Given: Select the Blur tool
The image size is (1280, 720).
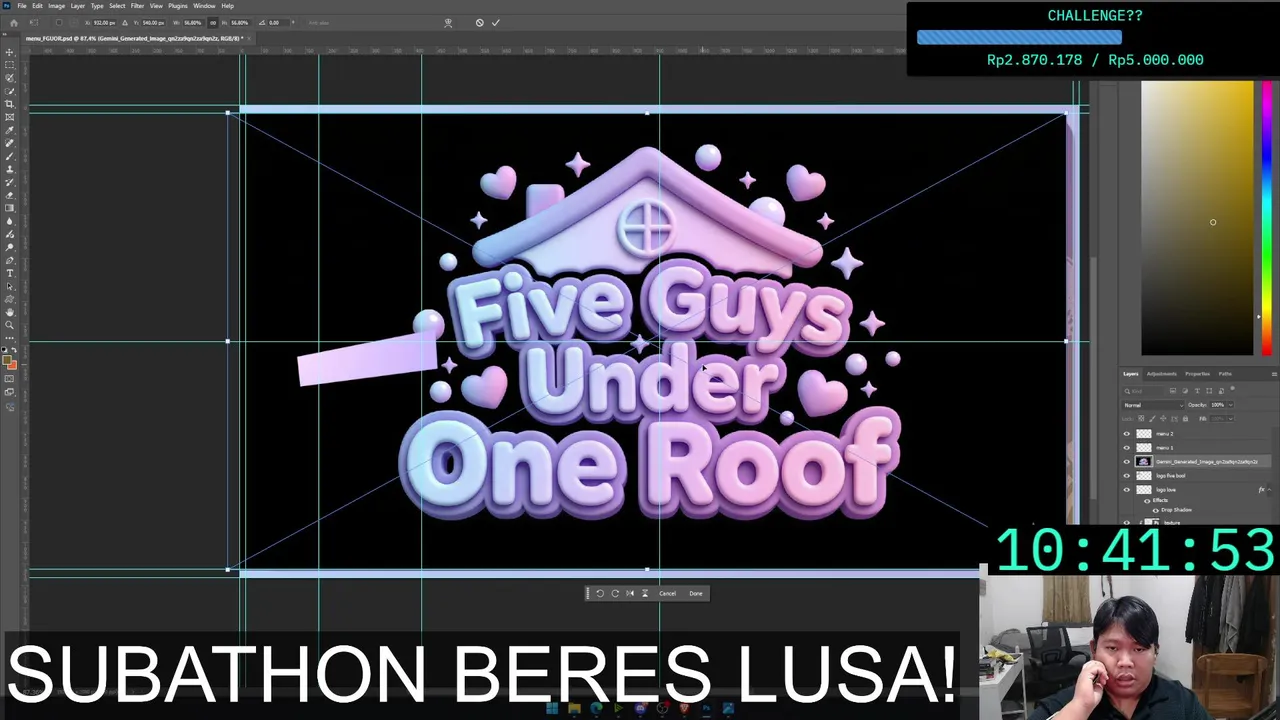Looking at the screenshot, I should tap(9, 221).
